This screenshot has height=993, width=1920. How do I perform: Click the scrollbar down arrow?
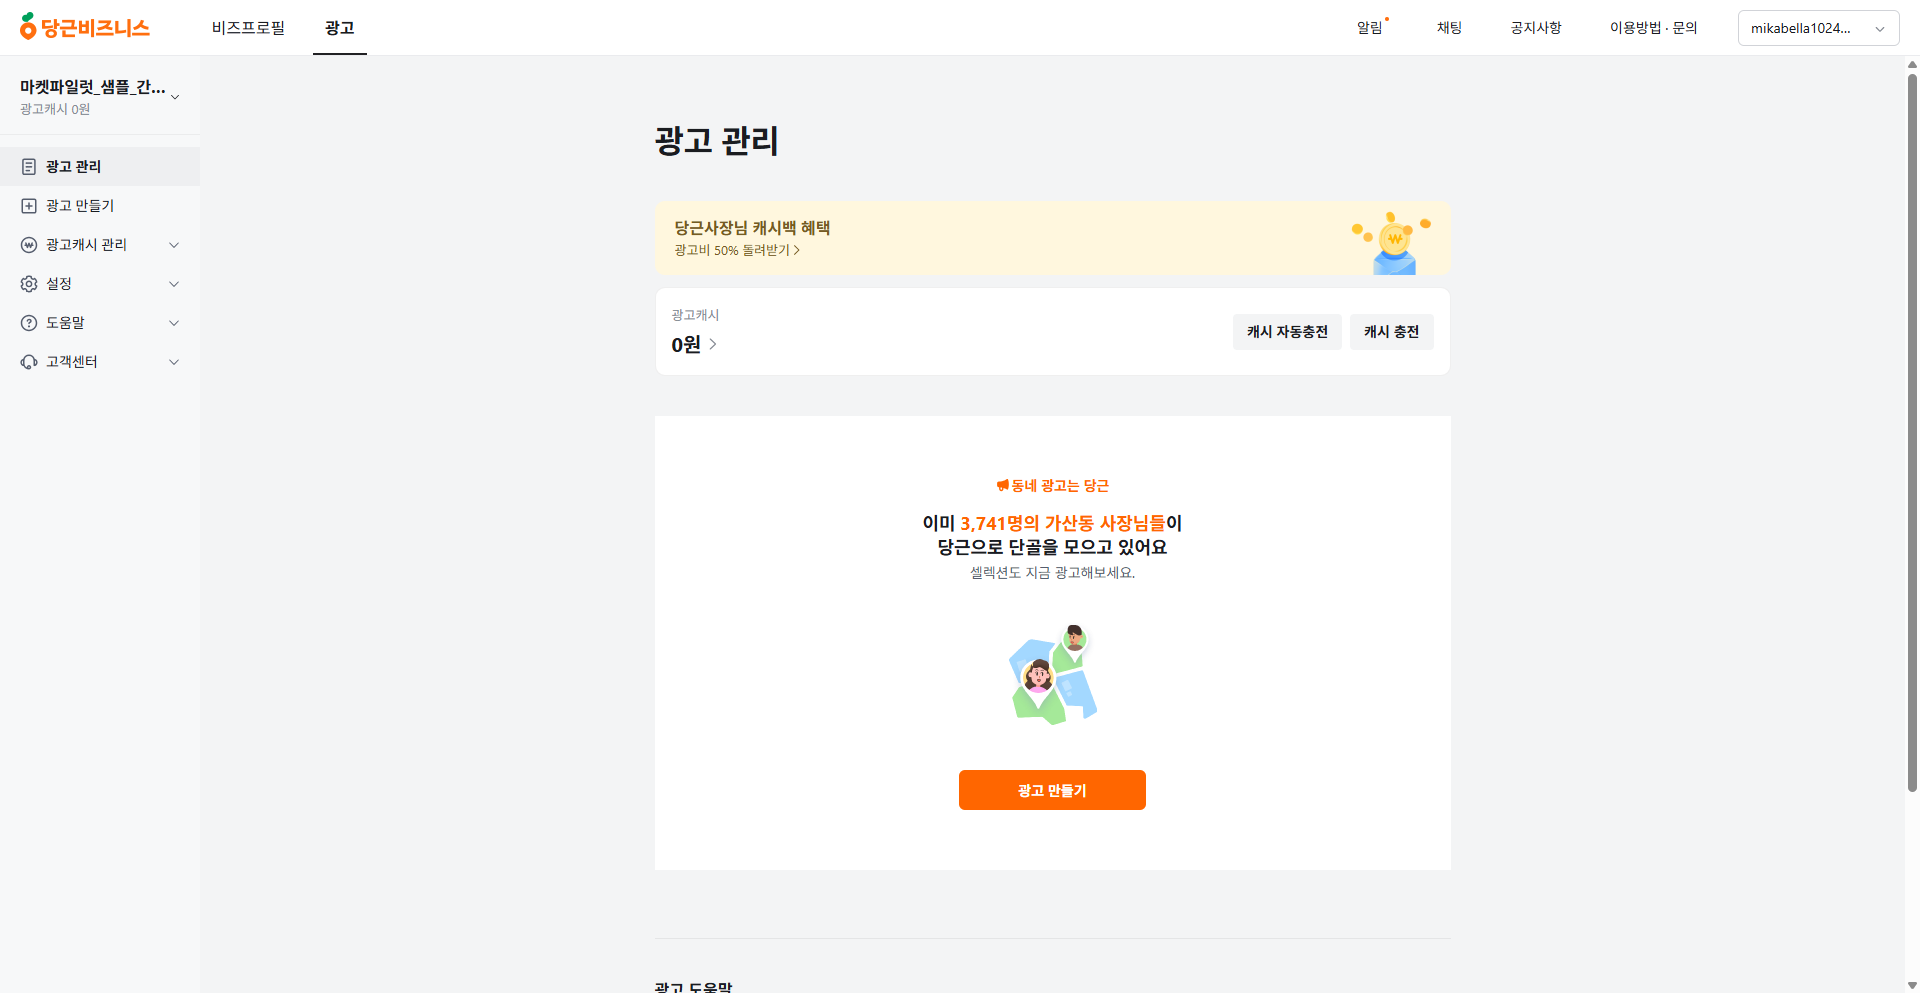[1912, 985]
